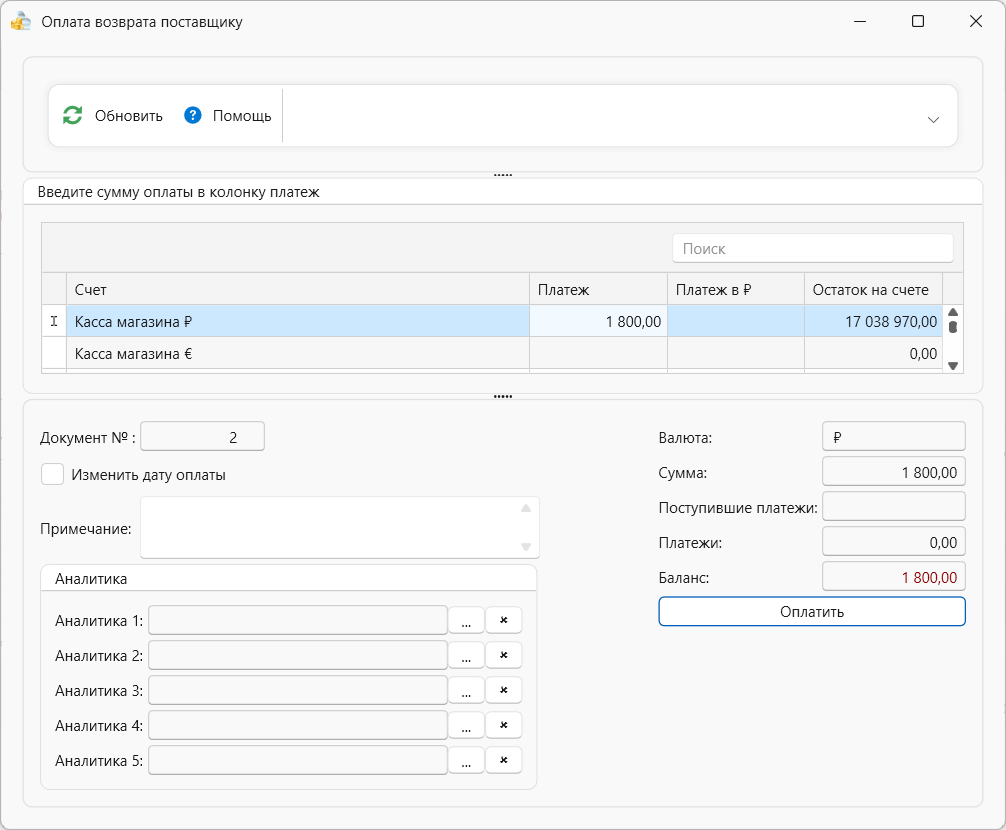Screen dimensions: 1006x830
Task: Open the Аналитика 5 browse (...) button
Action: pos(466,760)
